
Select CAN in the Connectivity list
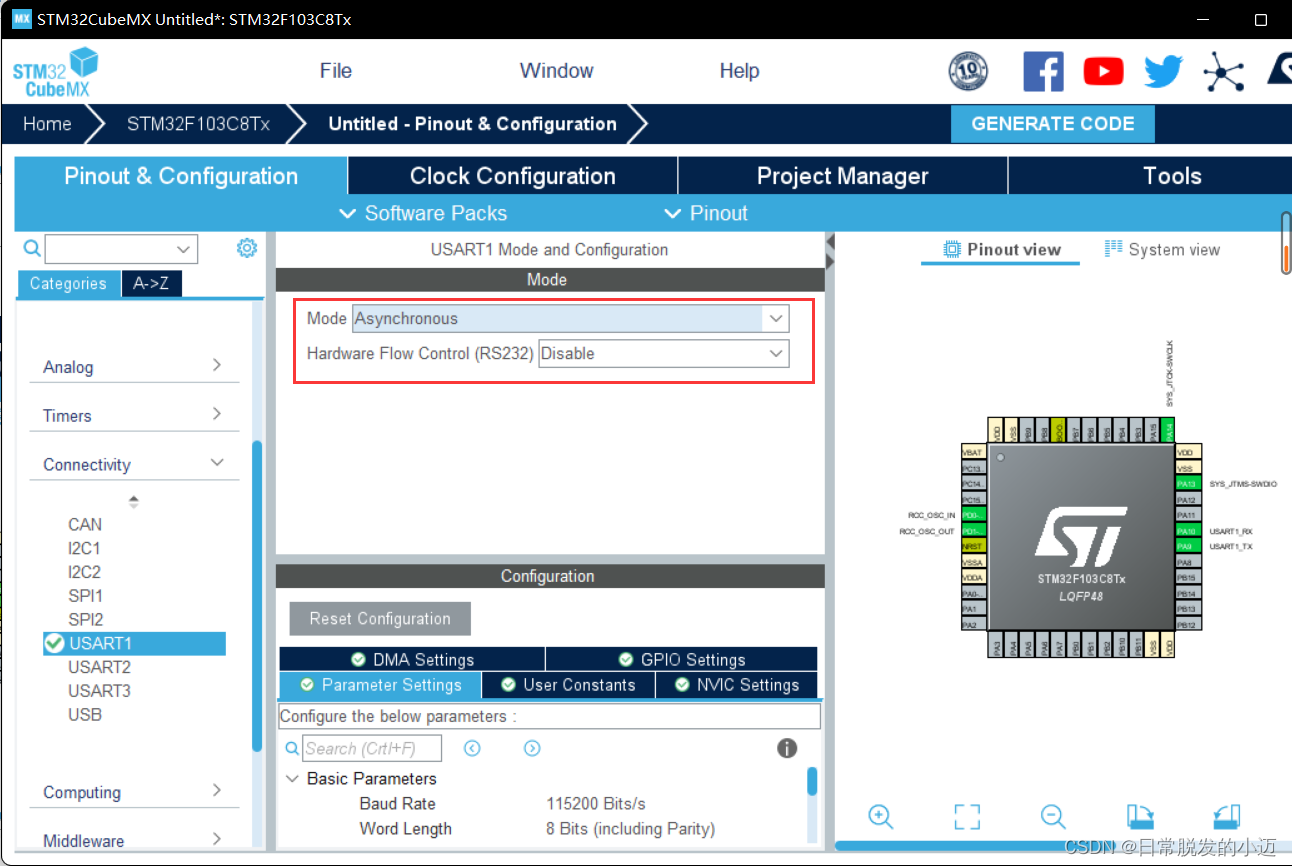pos(85,524)
